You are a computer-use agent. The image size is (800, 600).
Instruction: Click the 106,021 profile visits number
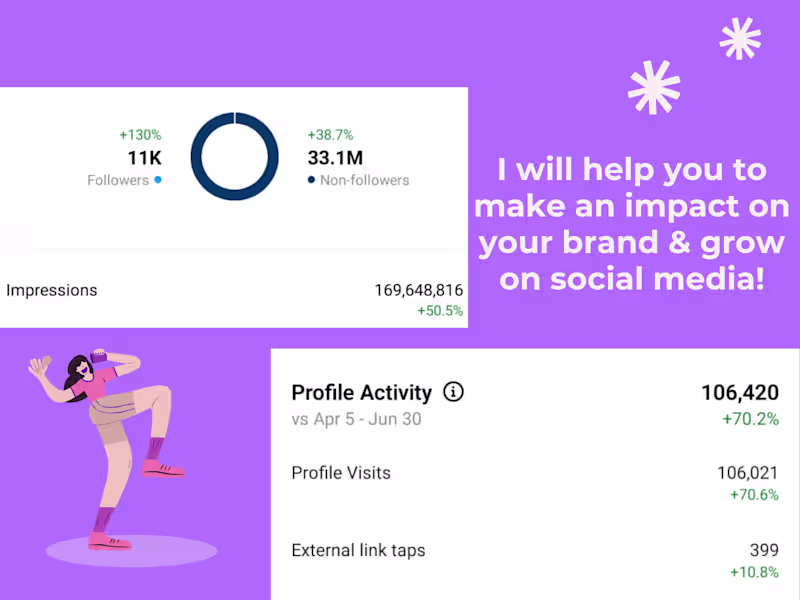pyautogui.click(x=747, y=473)
